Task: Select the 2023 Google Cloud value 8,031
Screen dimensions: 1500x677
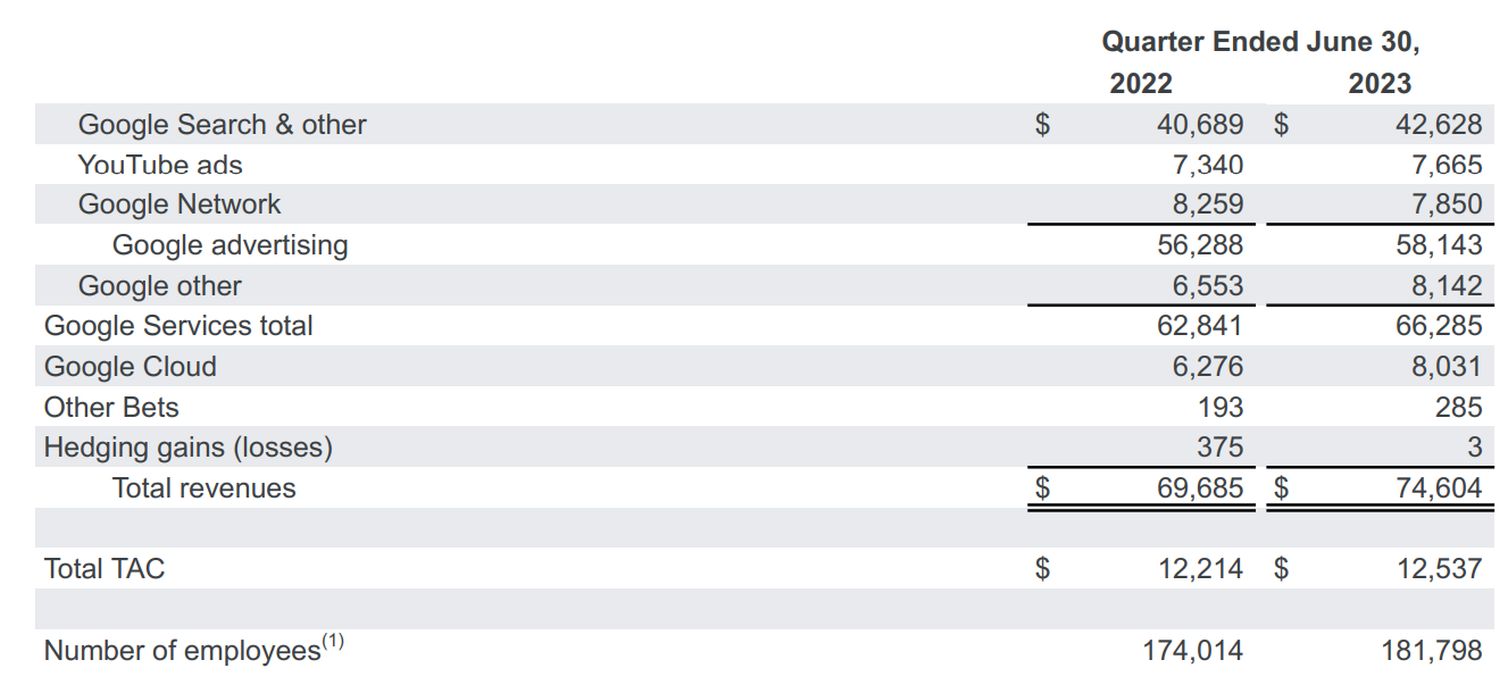Action: [x=1446, y=367]
